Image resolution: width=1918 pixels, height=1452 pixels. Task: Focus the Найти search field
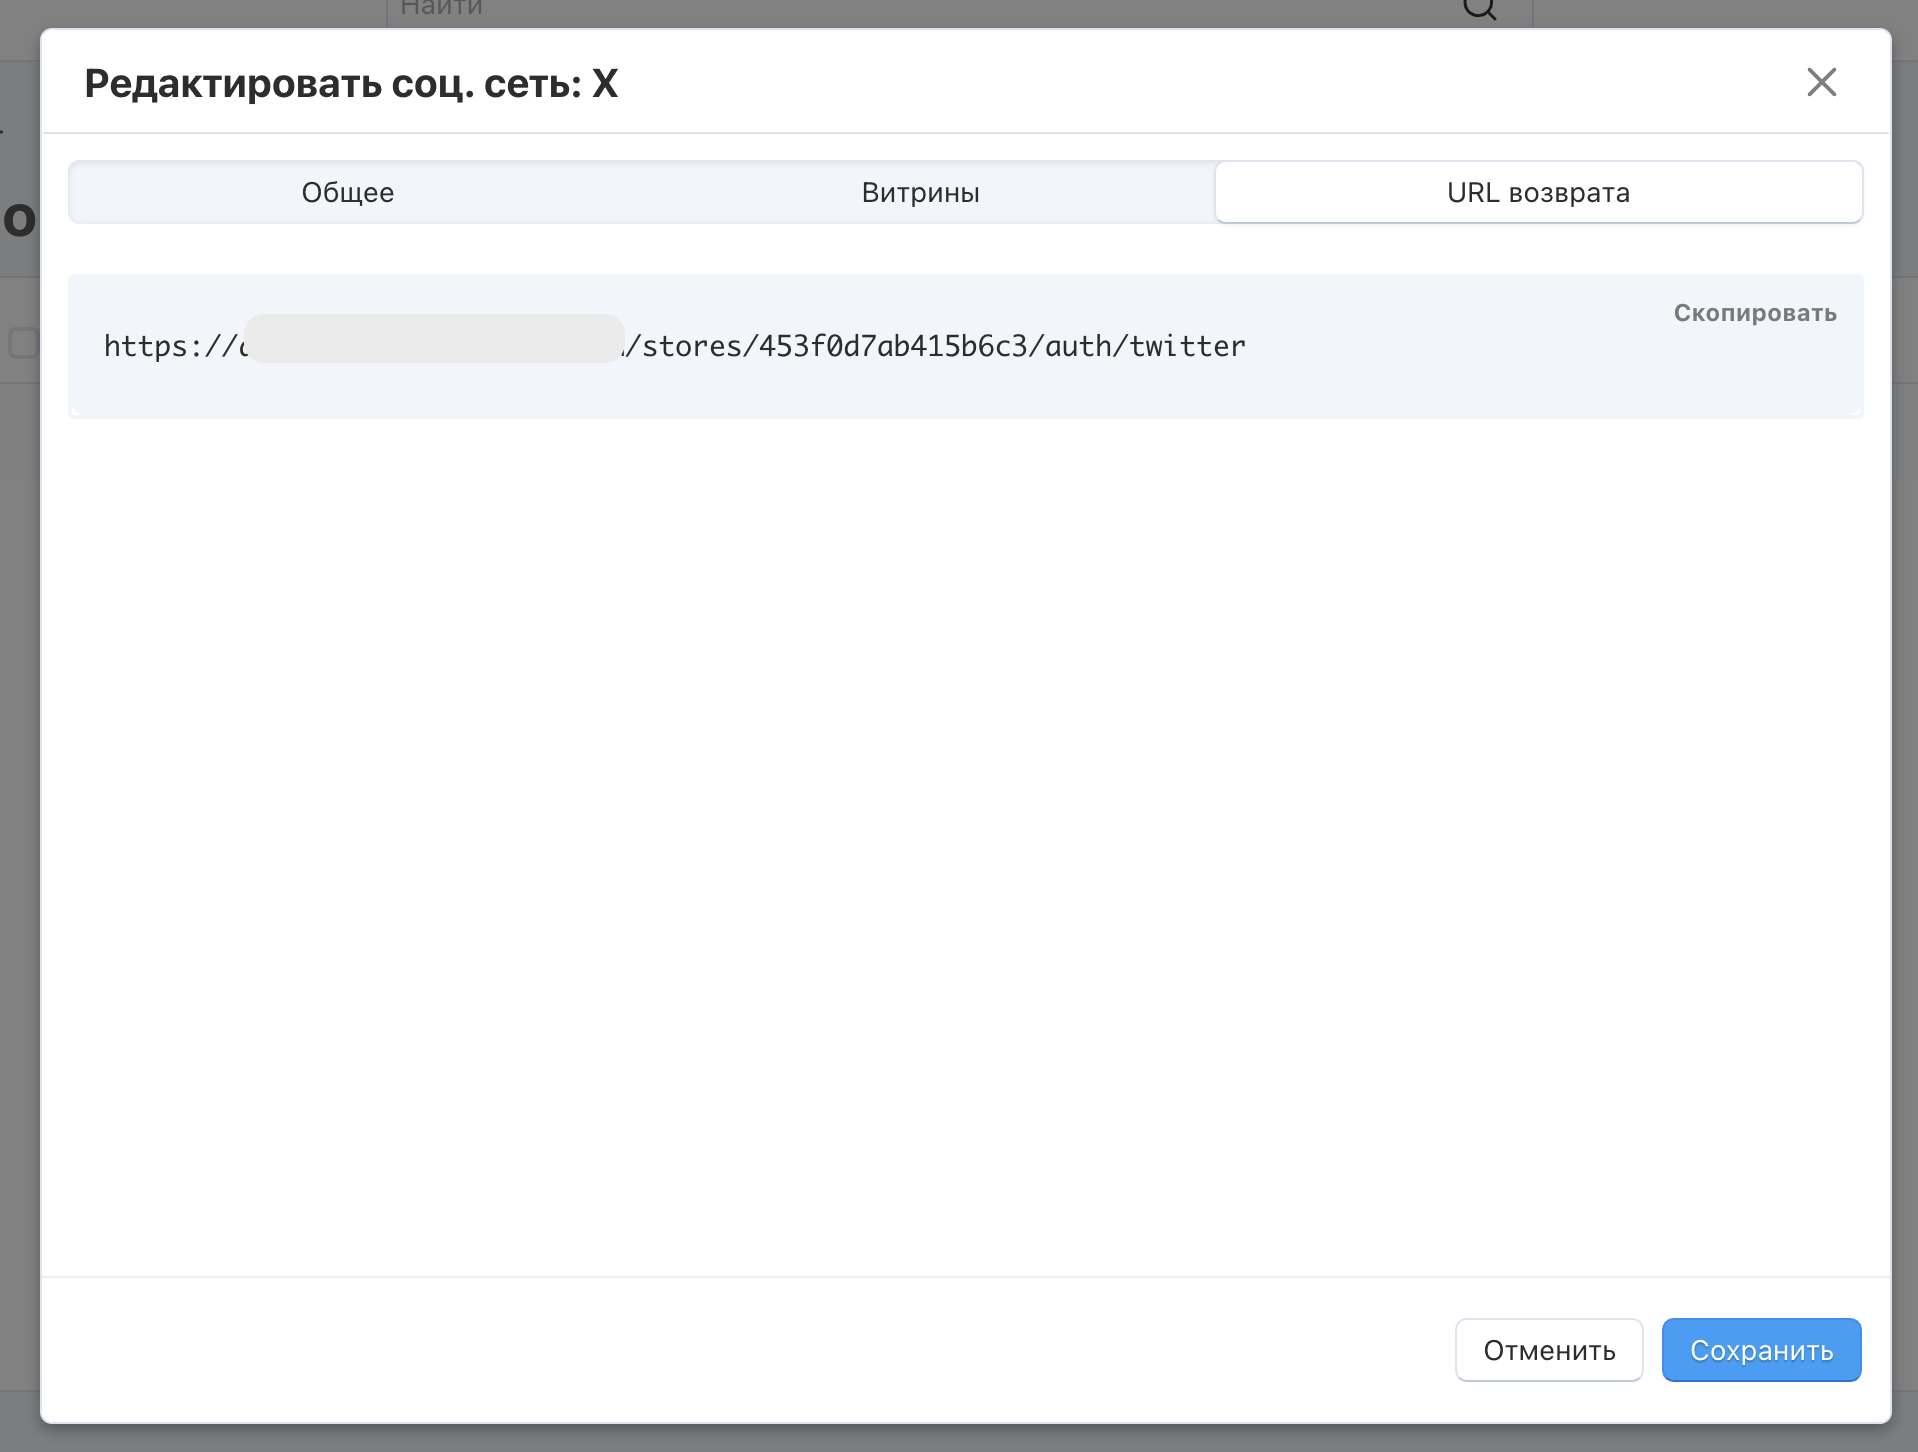click(x=900, y=10)
